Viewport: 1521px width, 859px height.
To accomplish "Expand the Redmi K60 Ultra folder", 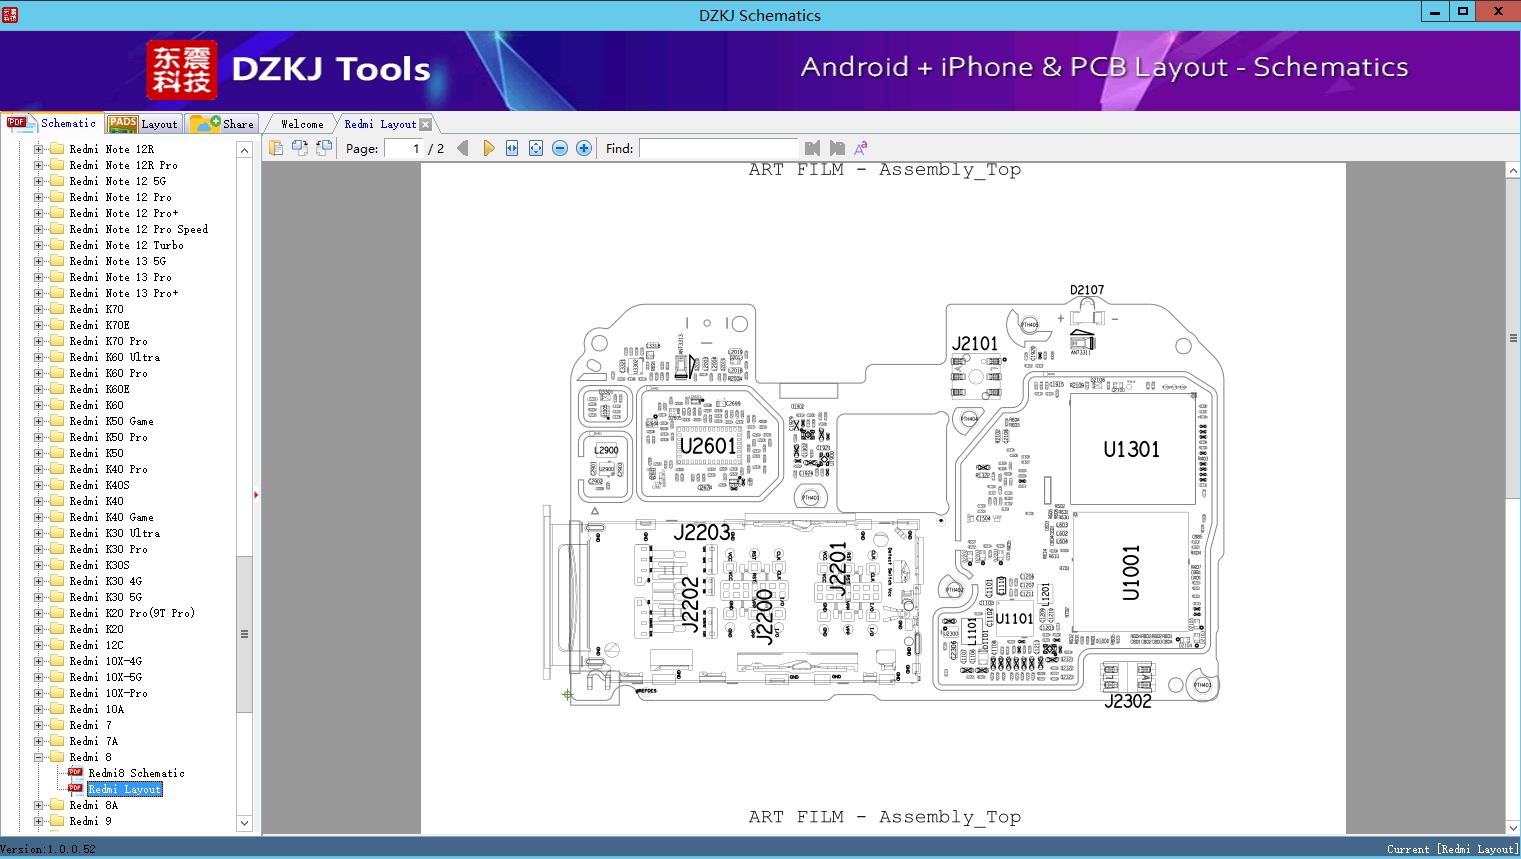I will tap(38, 357).
